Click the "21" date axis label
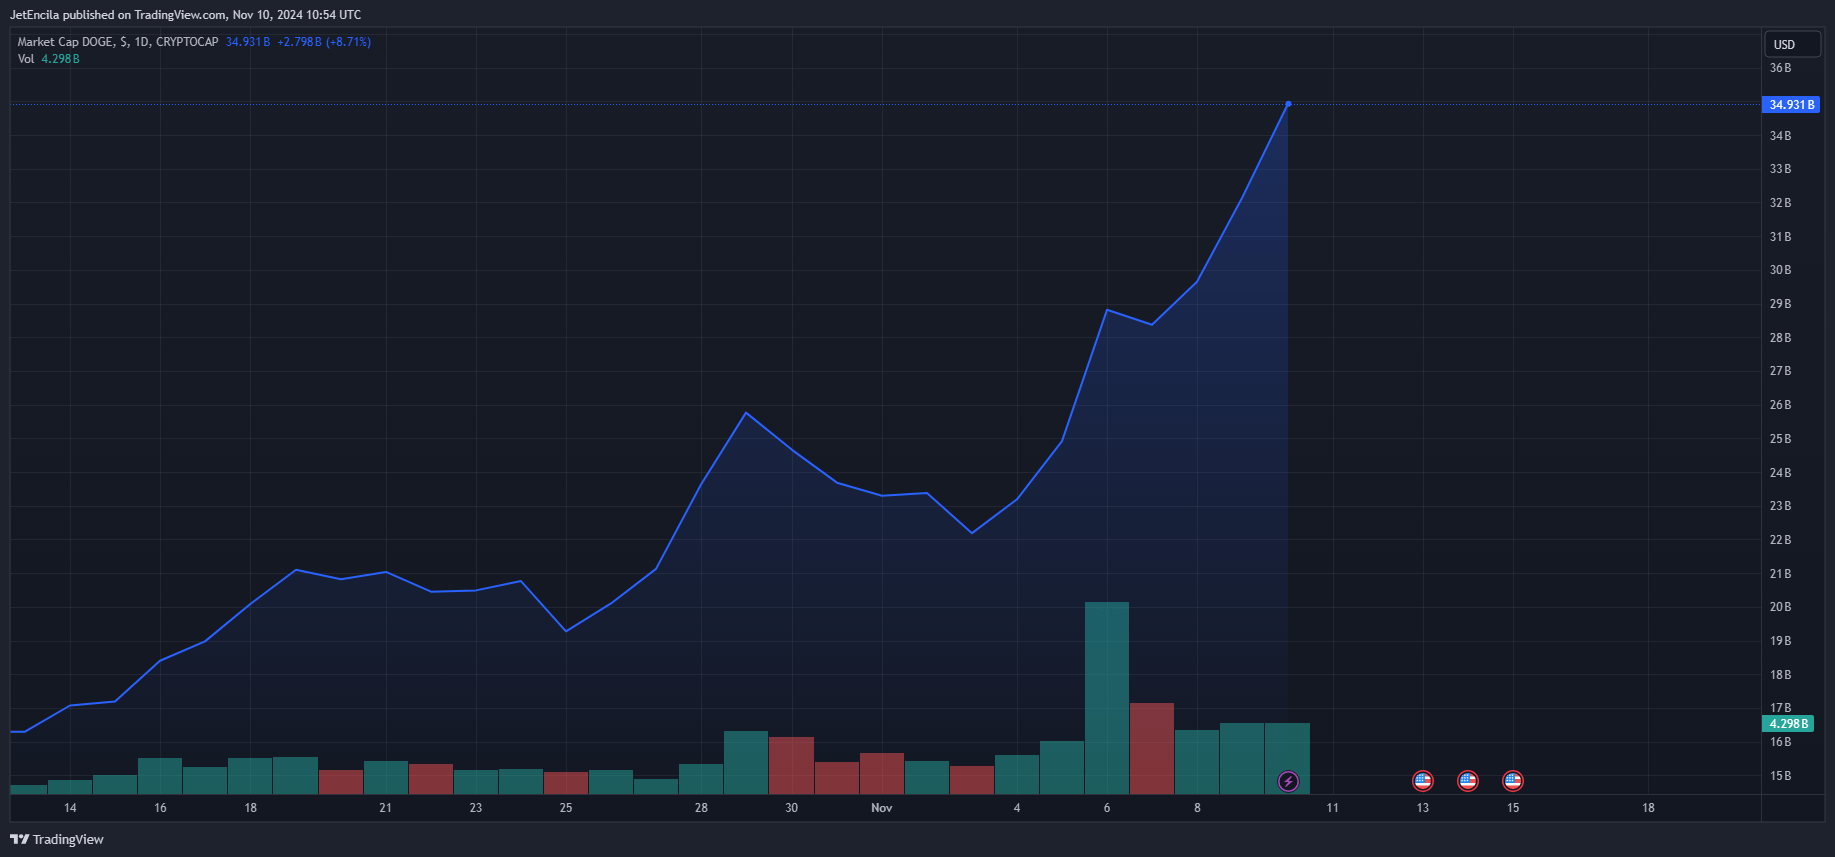Screen dimensions: 1835x857 point(385,808)
